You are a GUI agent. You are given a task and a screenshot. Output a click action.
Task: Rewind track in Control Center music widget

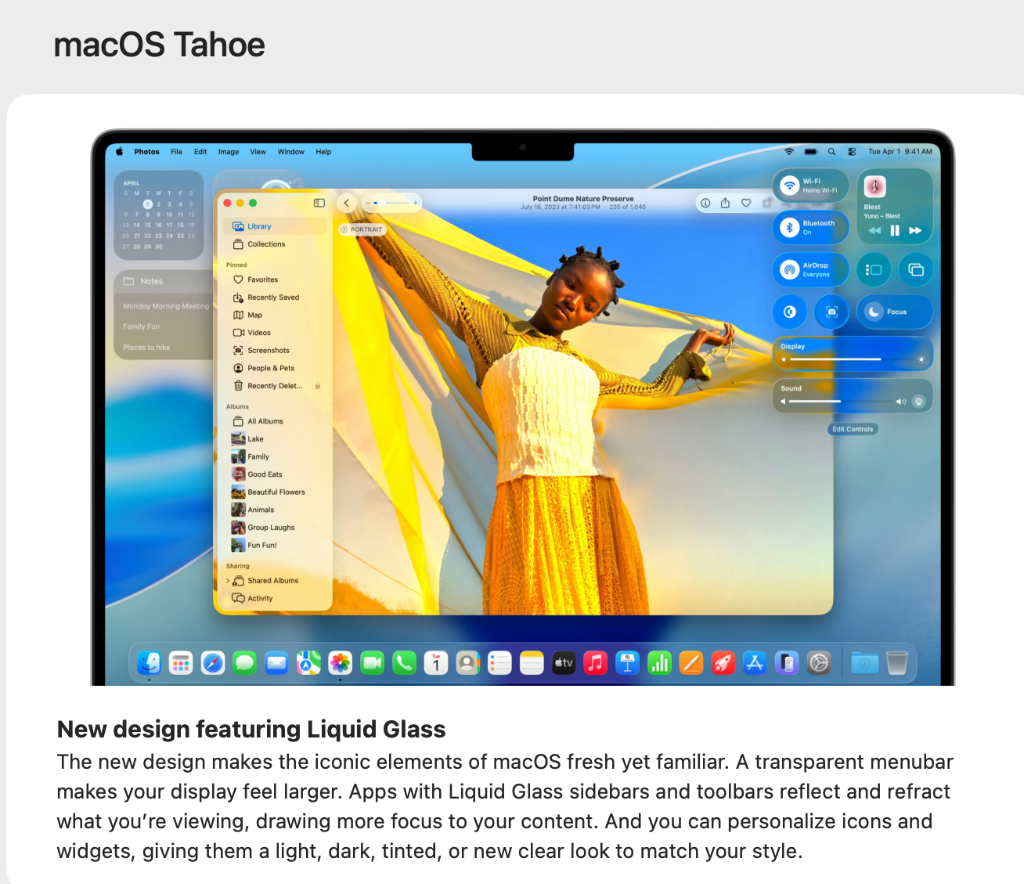874,230
